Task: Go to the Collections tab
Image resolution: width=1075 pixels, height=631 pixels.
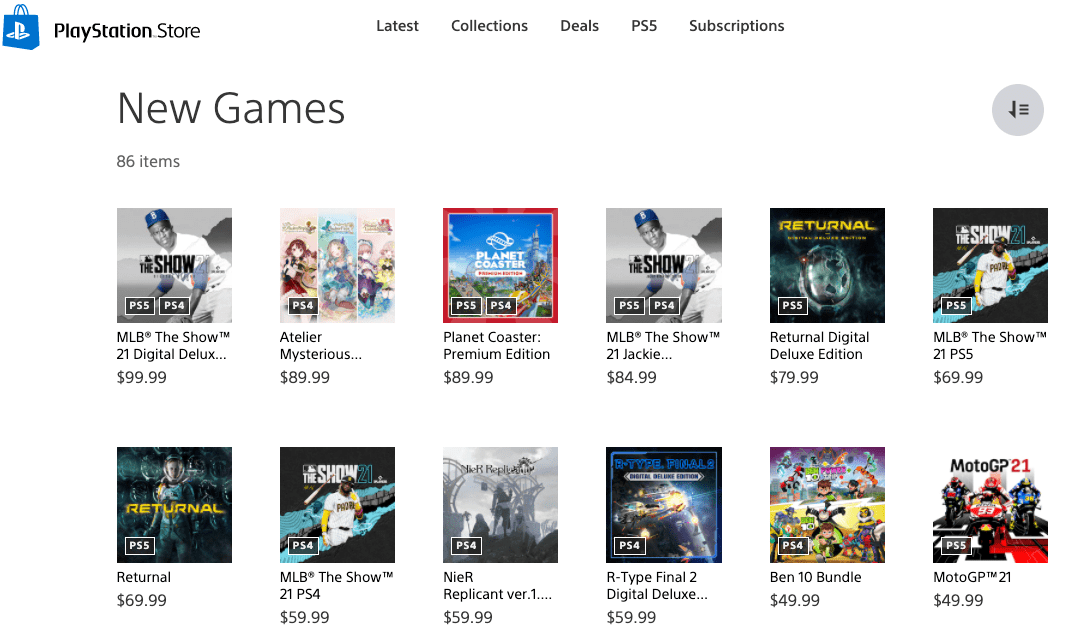Action: coord(489,26)
